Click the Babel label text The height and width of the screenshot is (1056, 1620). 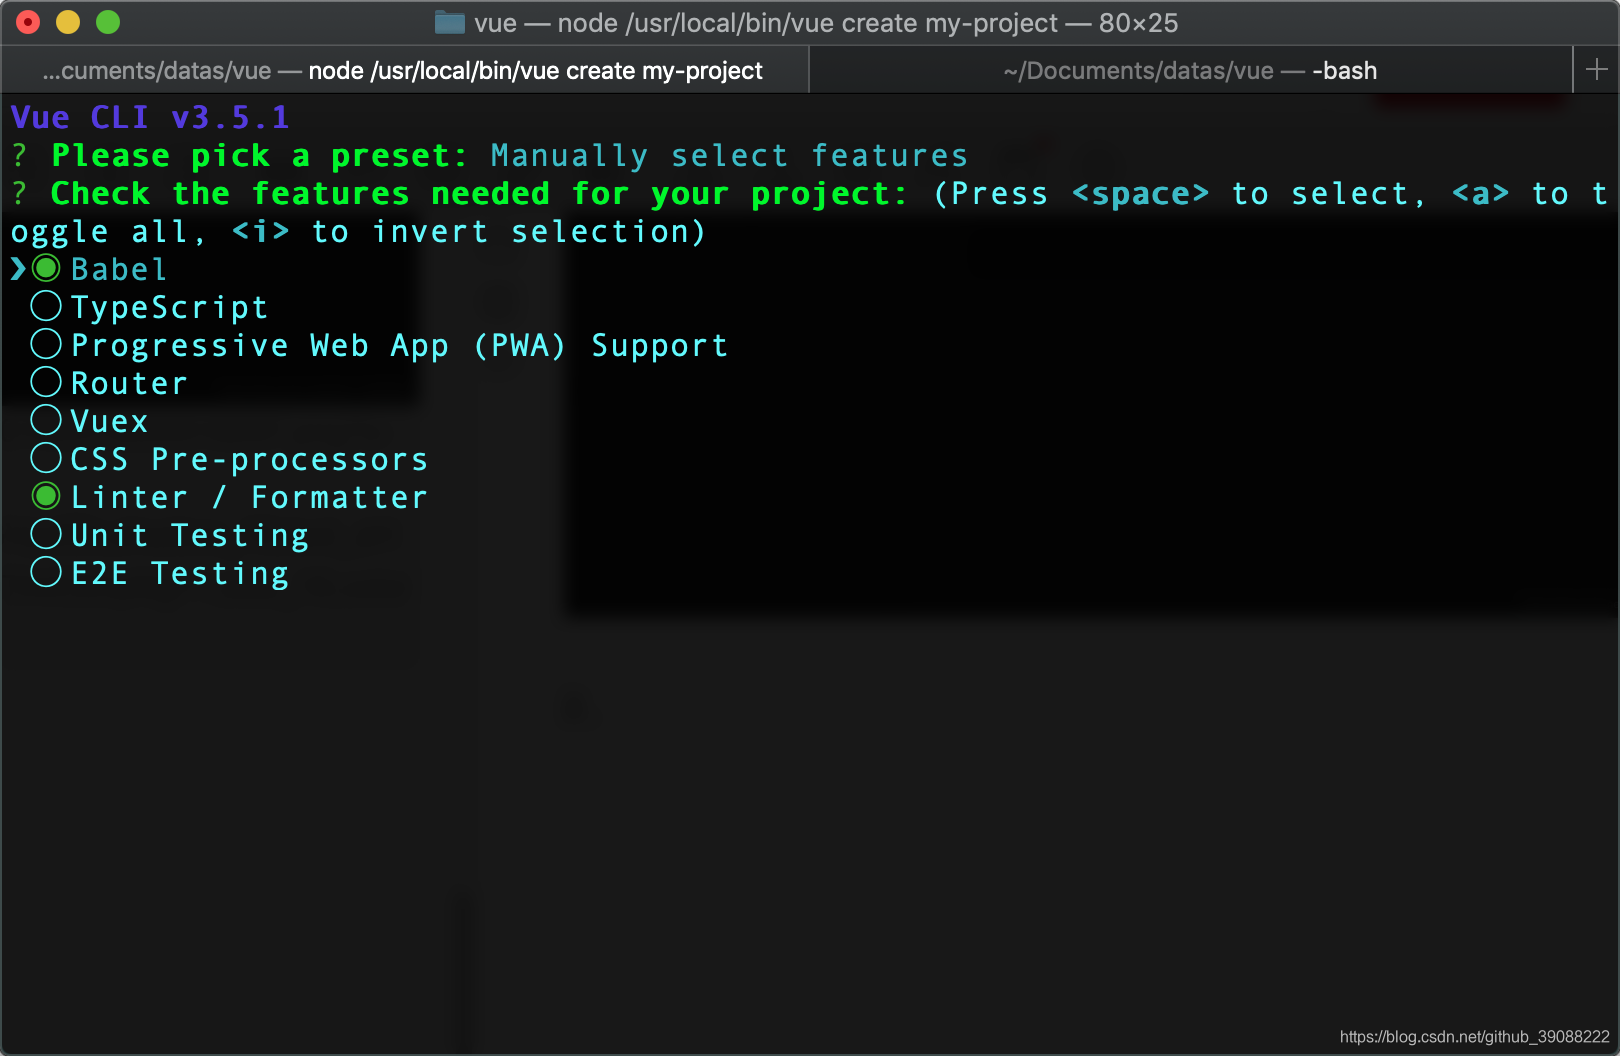point(119,270)
